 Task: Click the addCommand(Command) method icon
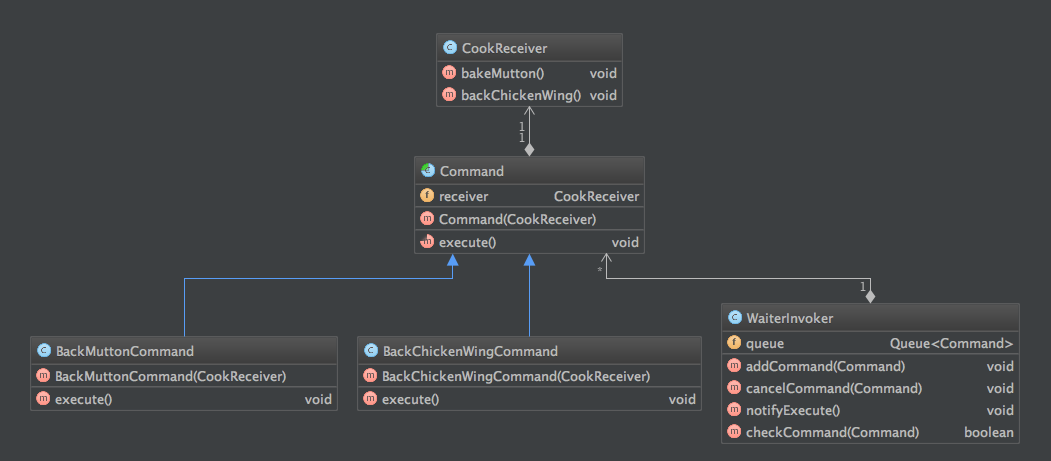point(733,366)
